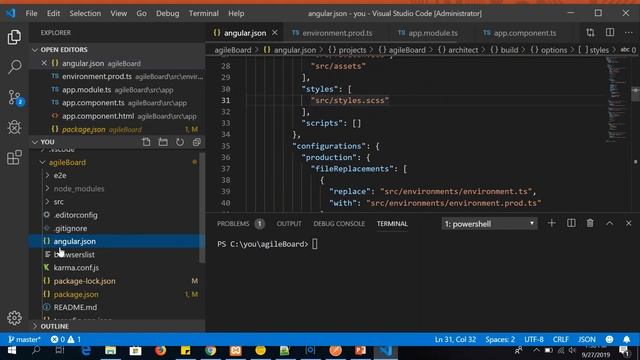Open karma.conf.js in explorer tree
640x360 pixels.
pyautogui.click(x=116, y=268)
